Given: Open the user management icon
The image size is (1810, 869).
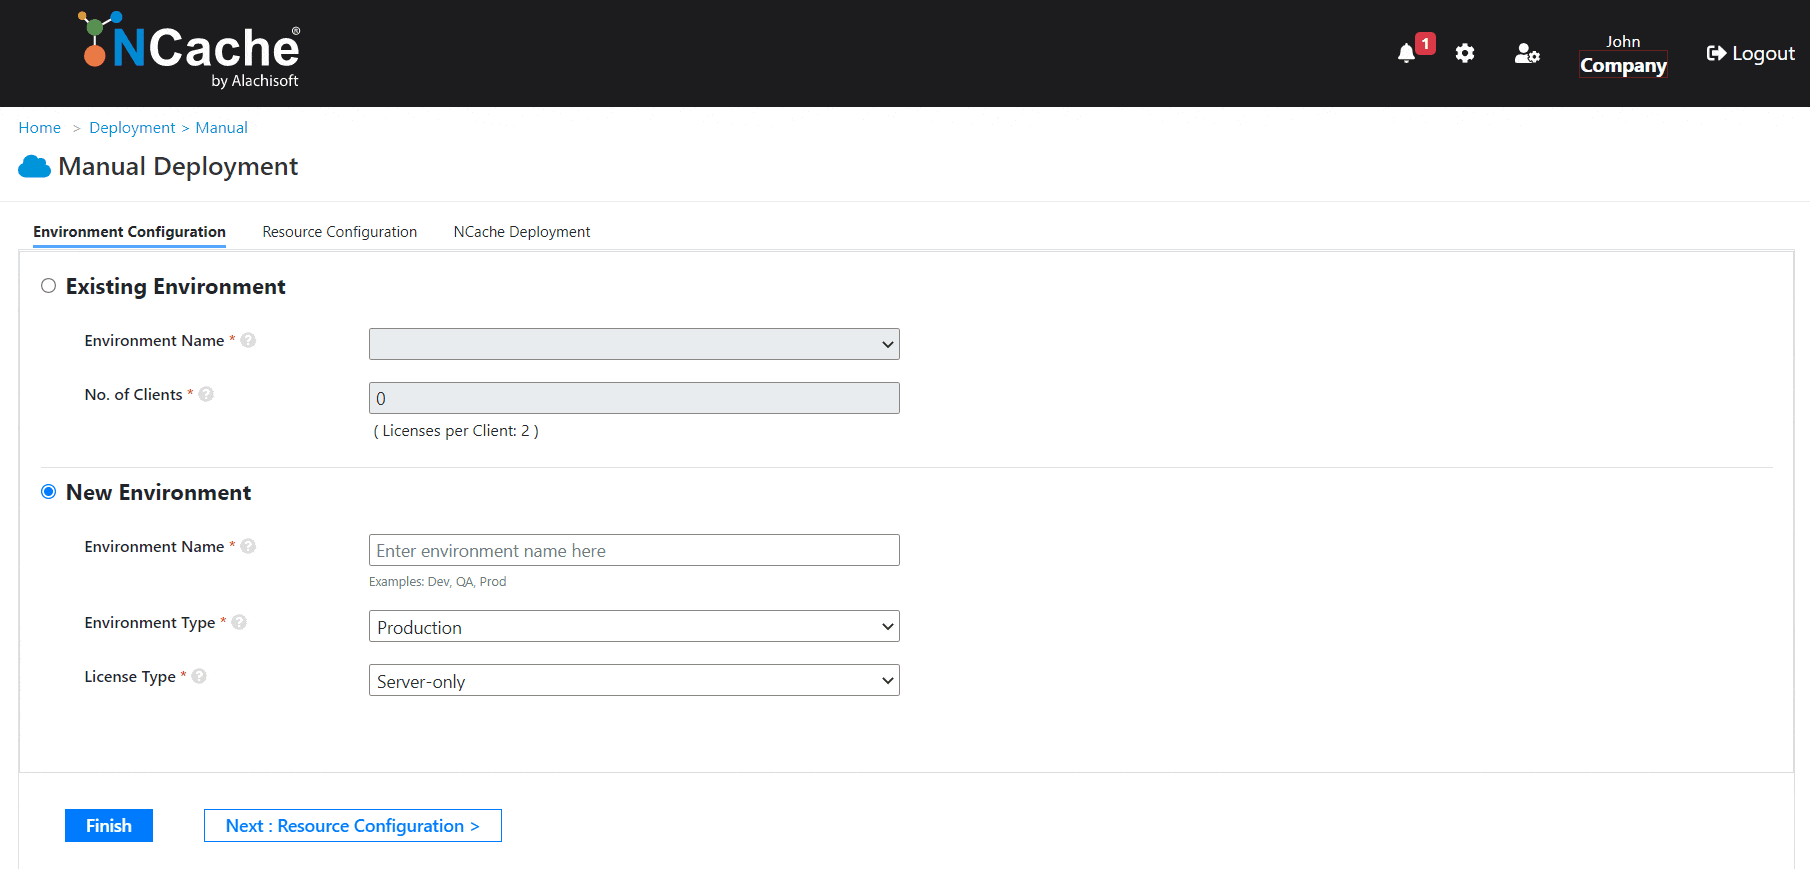Looking at the screenshot, I should [x=1527, y=54].
